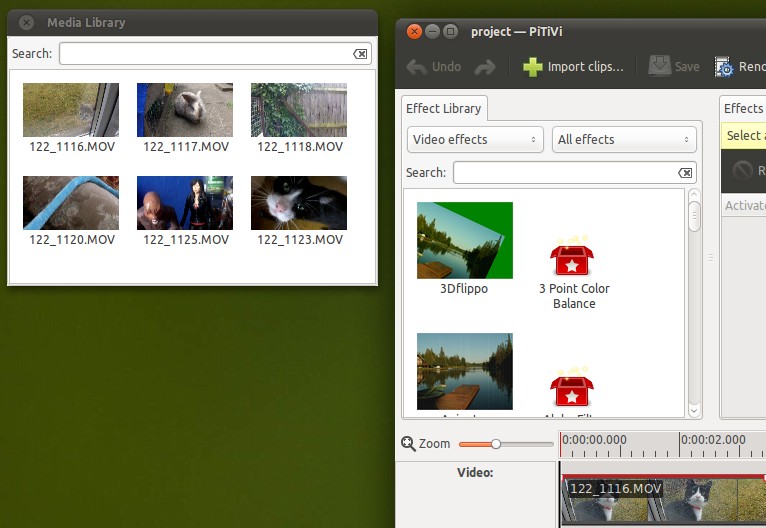Switch to the Effect Library tab

[x=444, y=108]
